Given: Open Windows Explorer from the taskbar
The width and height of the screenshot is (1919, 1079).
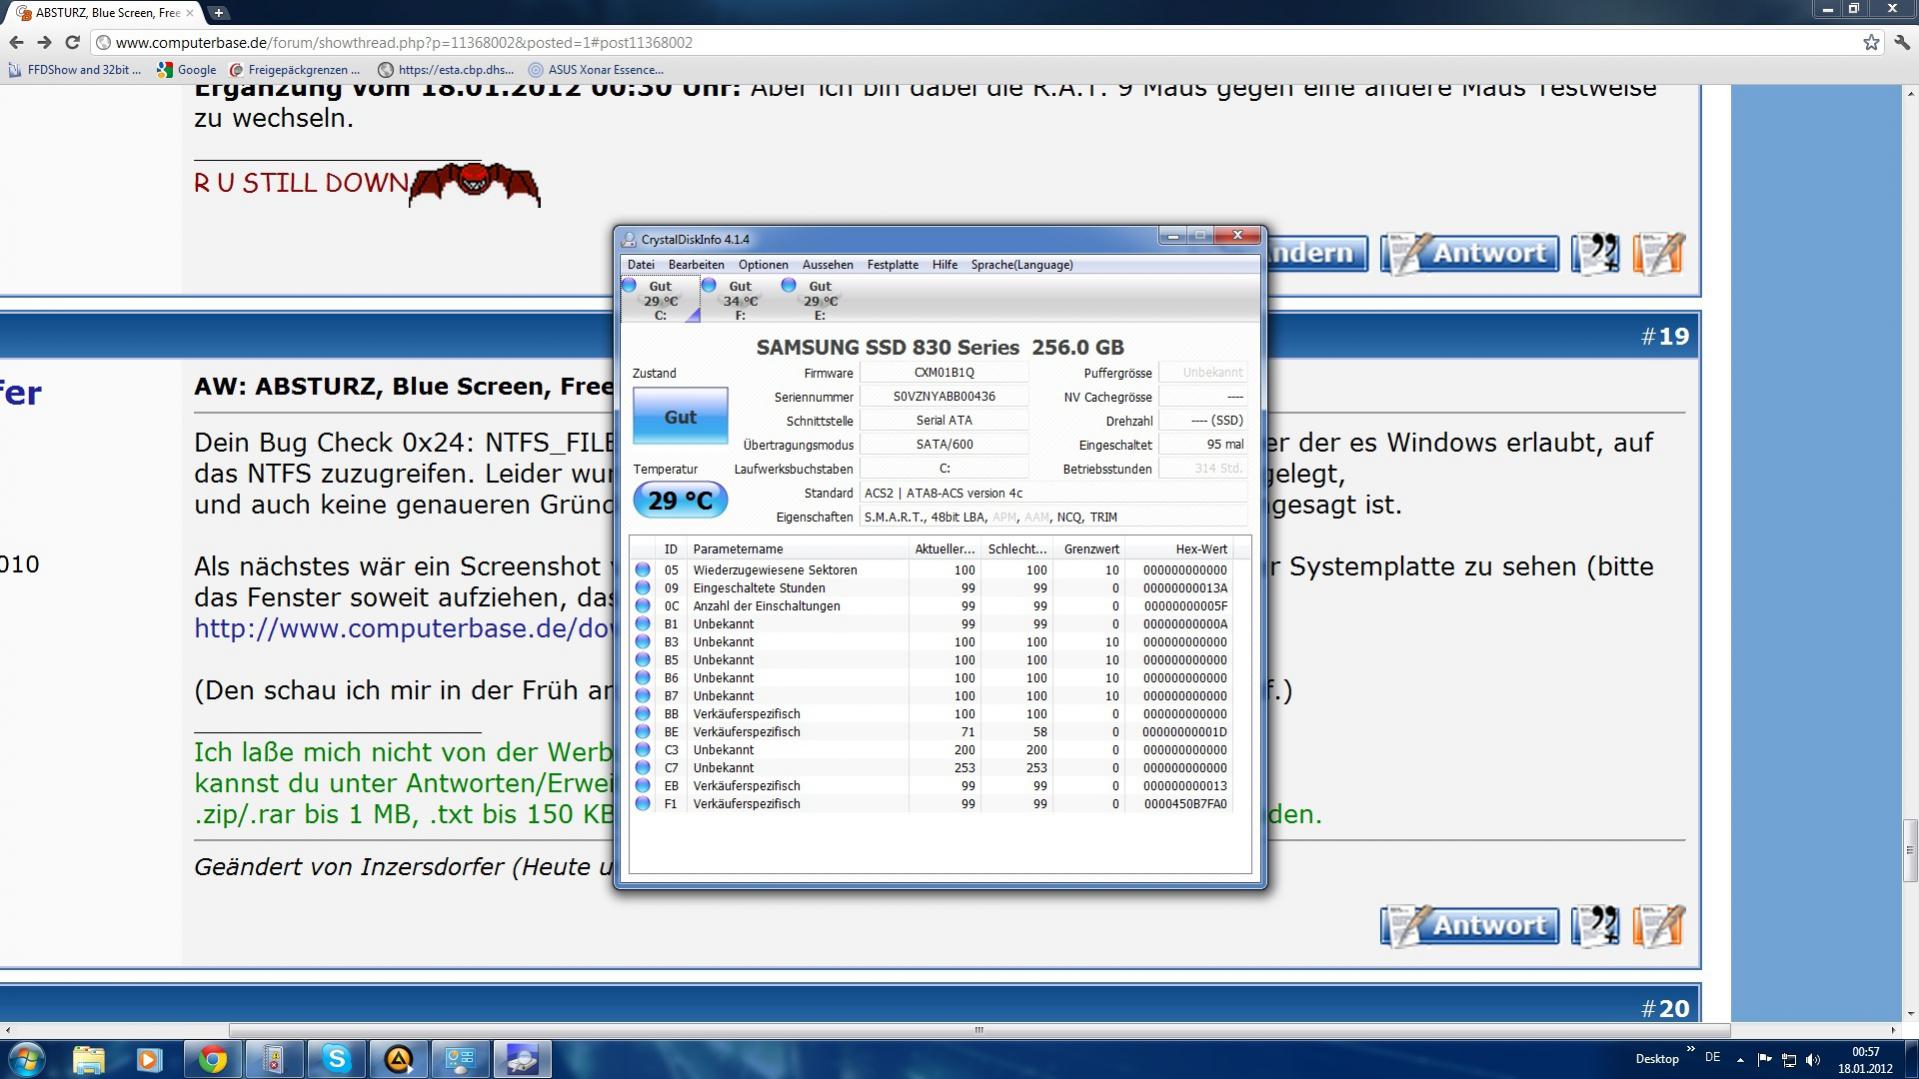Looking at the screenshot, I should click(x=88, y=1059).
